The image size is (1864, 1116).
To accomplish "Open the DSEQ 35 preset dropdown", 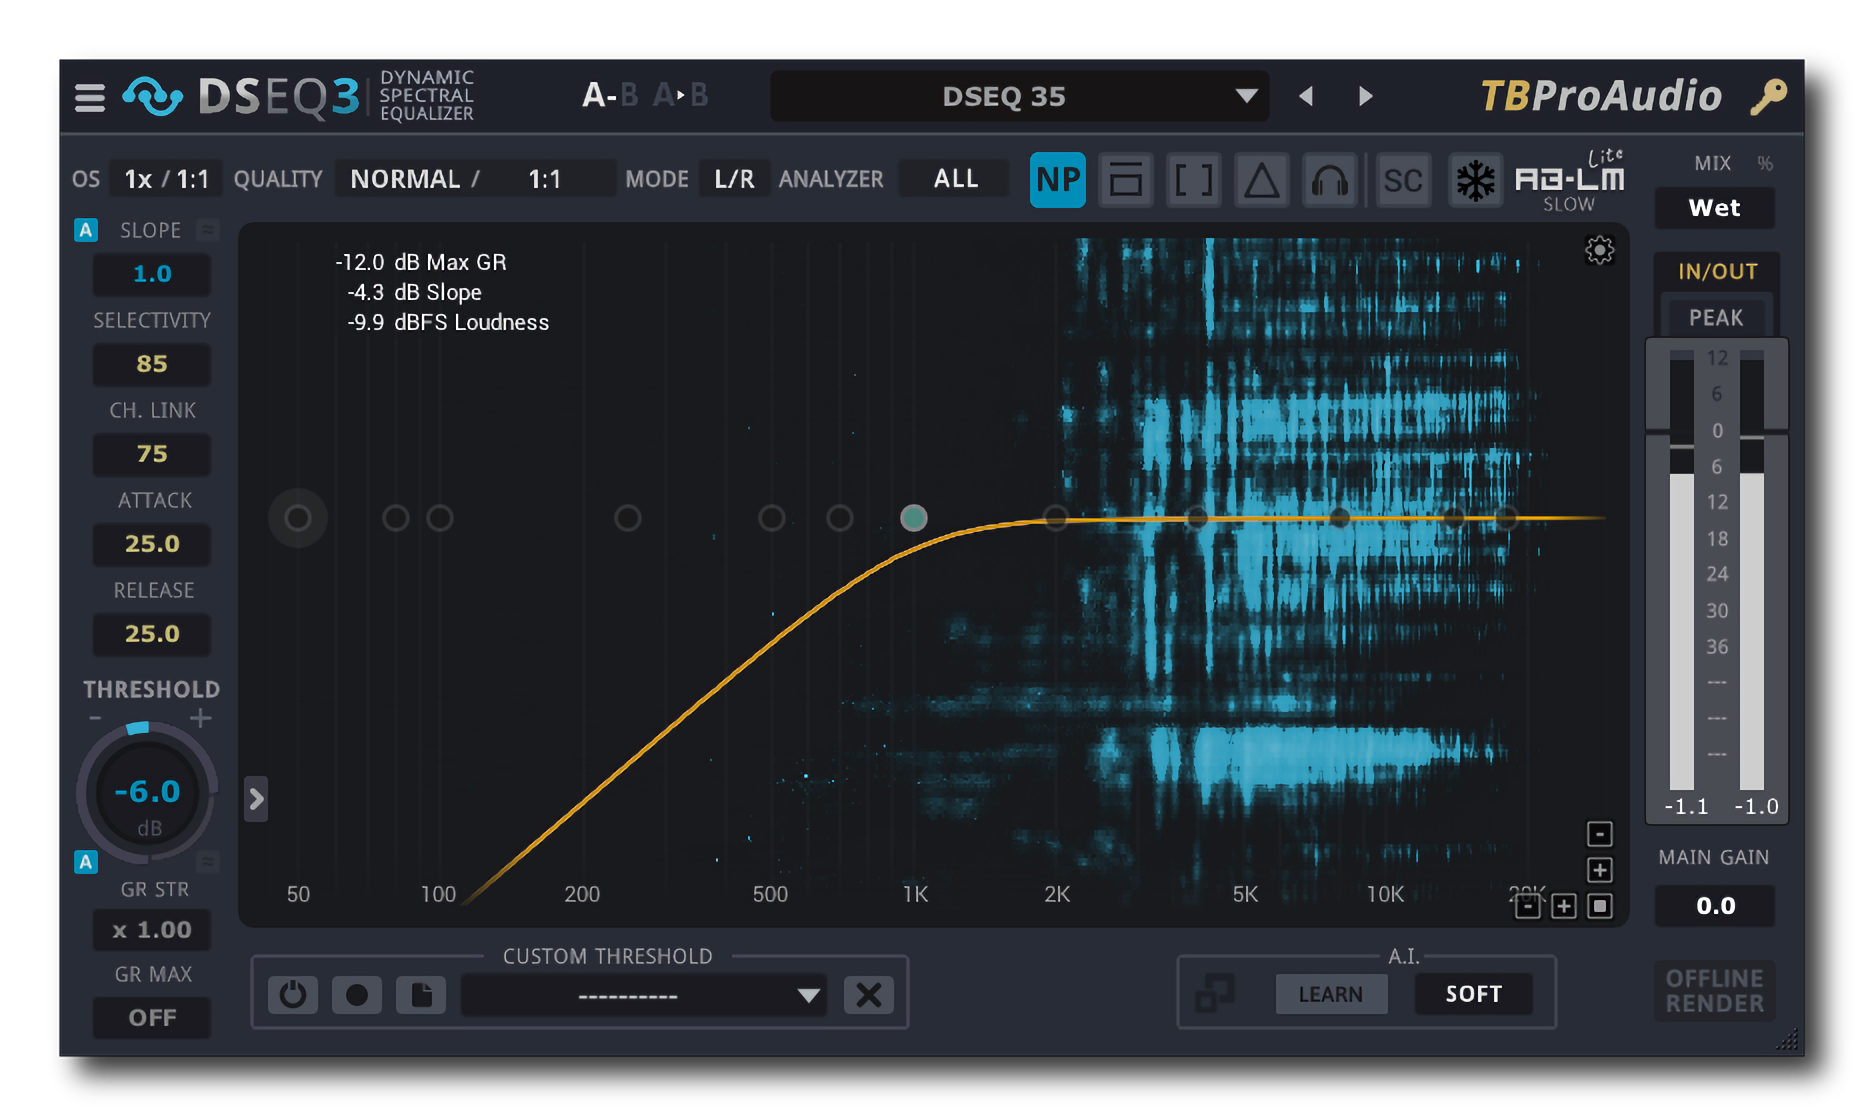I will pyautogui.click(x=1018, y=96).
